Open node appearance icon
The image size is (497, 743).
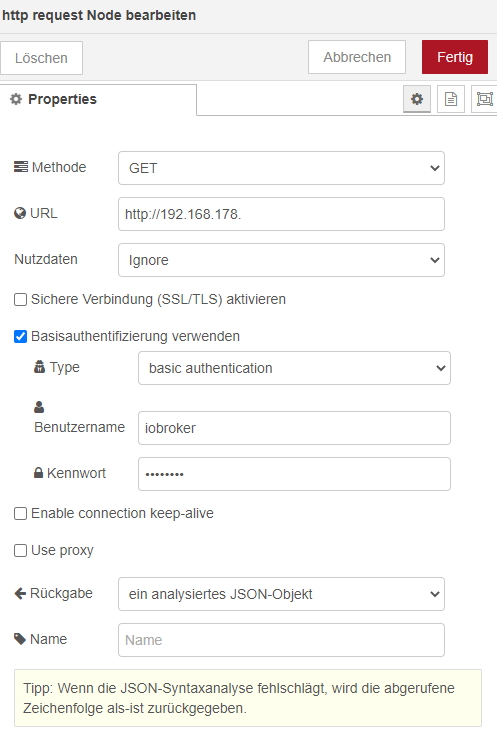click(x=484, y=99)
